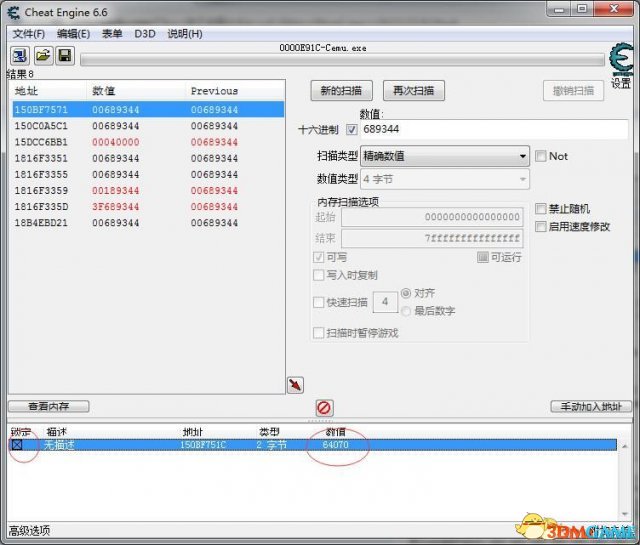
Task: Click address list scrollbar up arrow
Action: [x=624, y=447]
